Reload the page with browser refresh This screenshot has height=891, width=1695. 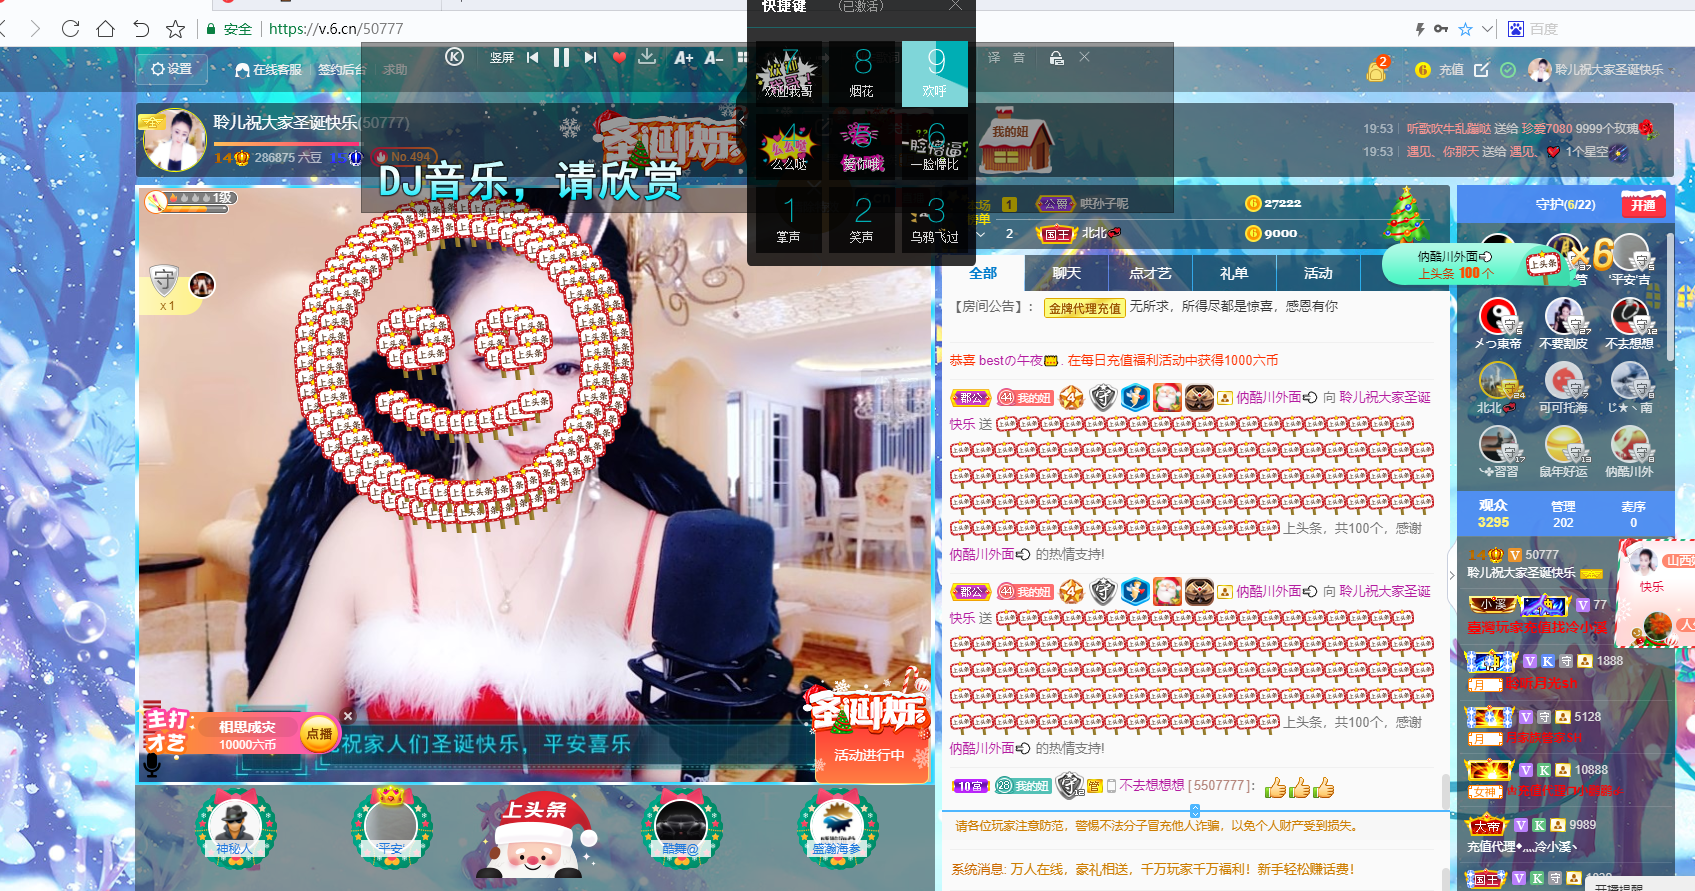(70, 29)
